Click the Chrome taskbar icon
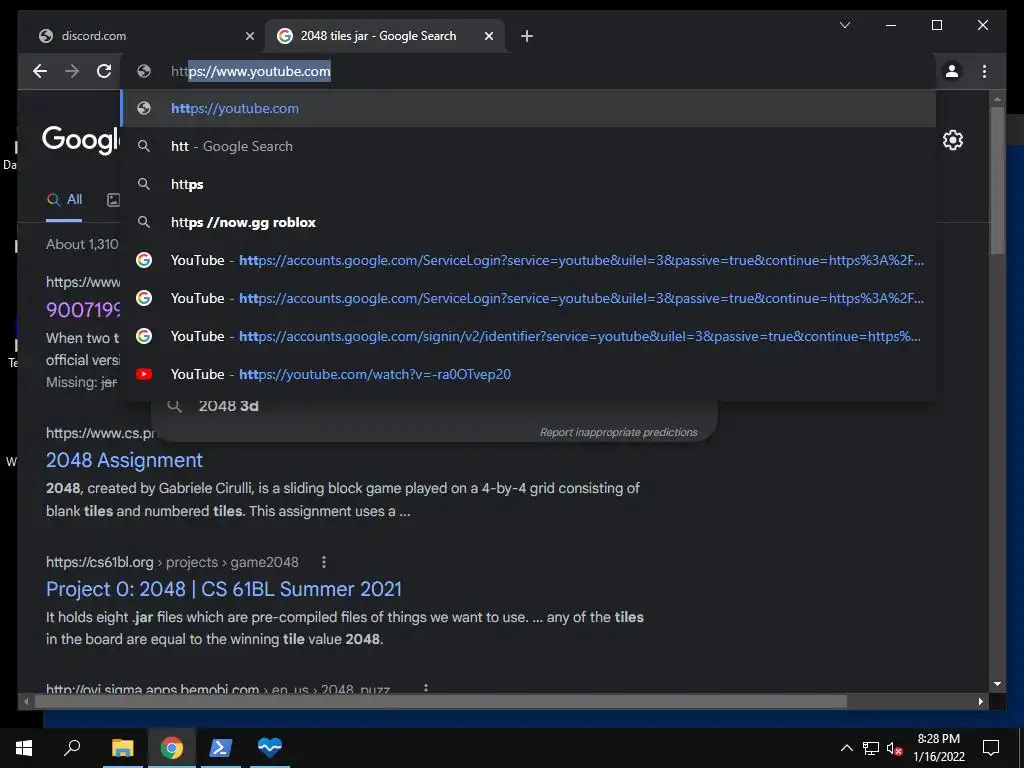Viewport: 1024px width, 768px height. 172,748
